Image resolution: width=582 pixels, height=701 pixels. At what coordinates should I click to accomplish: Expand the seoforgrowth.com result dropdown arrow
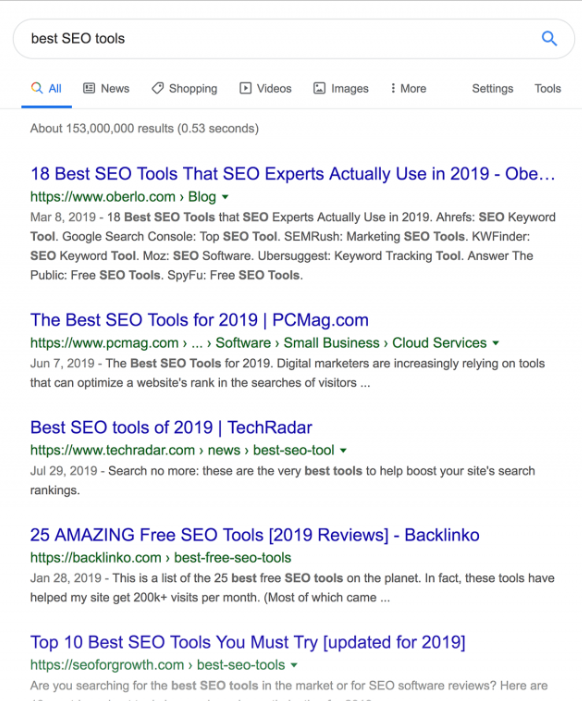(x=294, y=665)
